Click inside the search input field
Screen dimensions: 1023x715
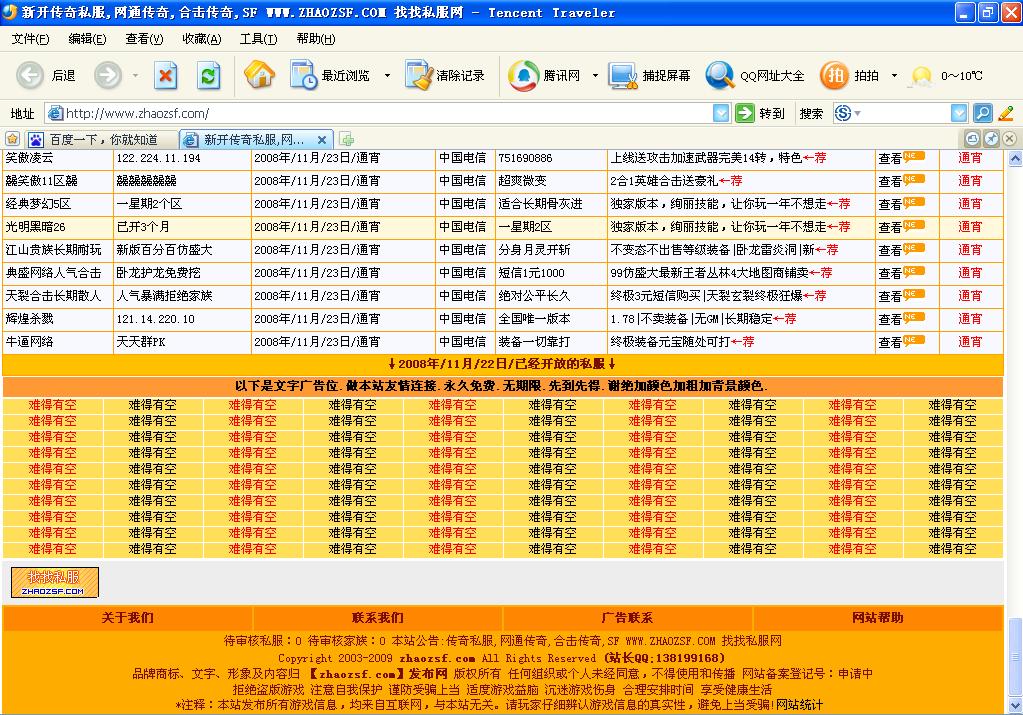tap(905, 113)
